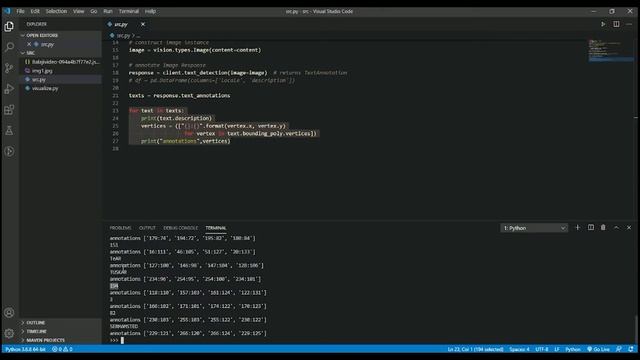Open the Testing flask icon view
The image size is (640, 360).
coord(9,131)
